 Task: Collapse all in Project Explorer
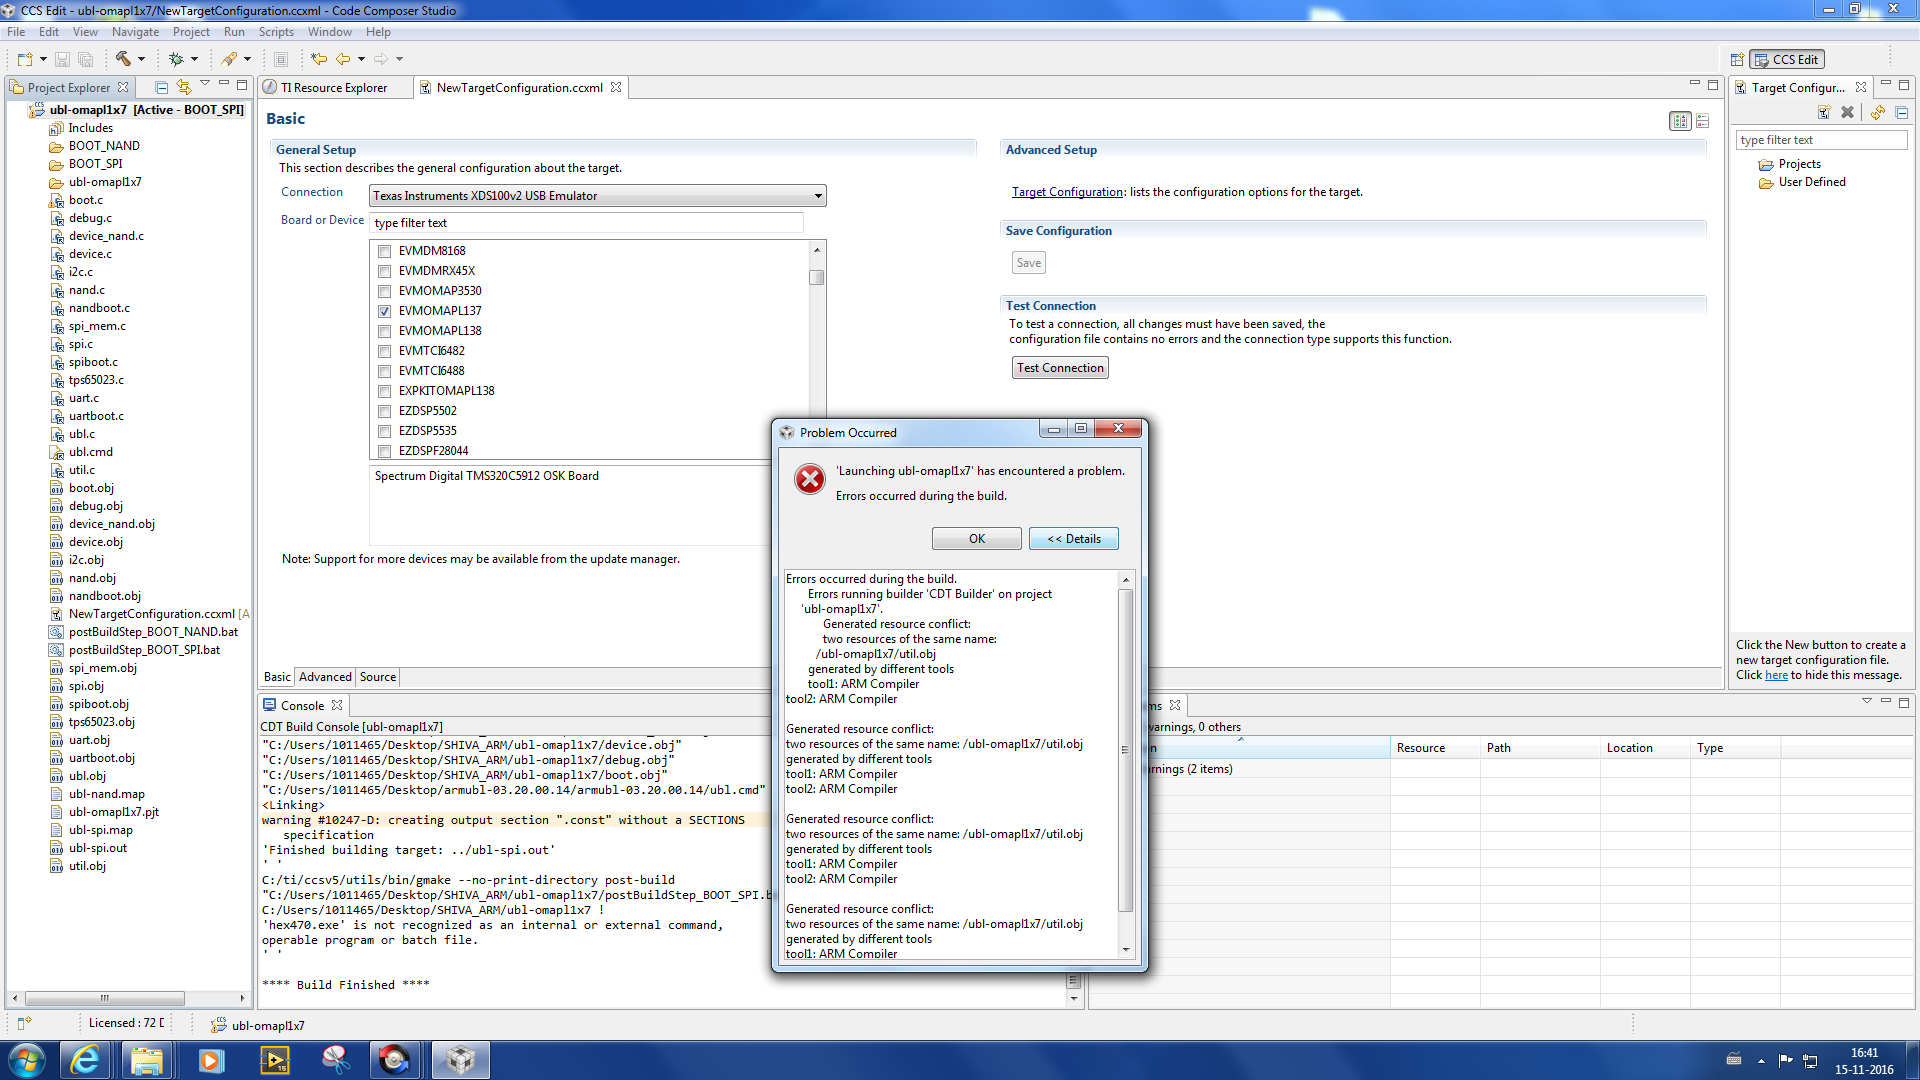point(161,87)
